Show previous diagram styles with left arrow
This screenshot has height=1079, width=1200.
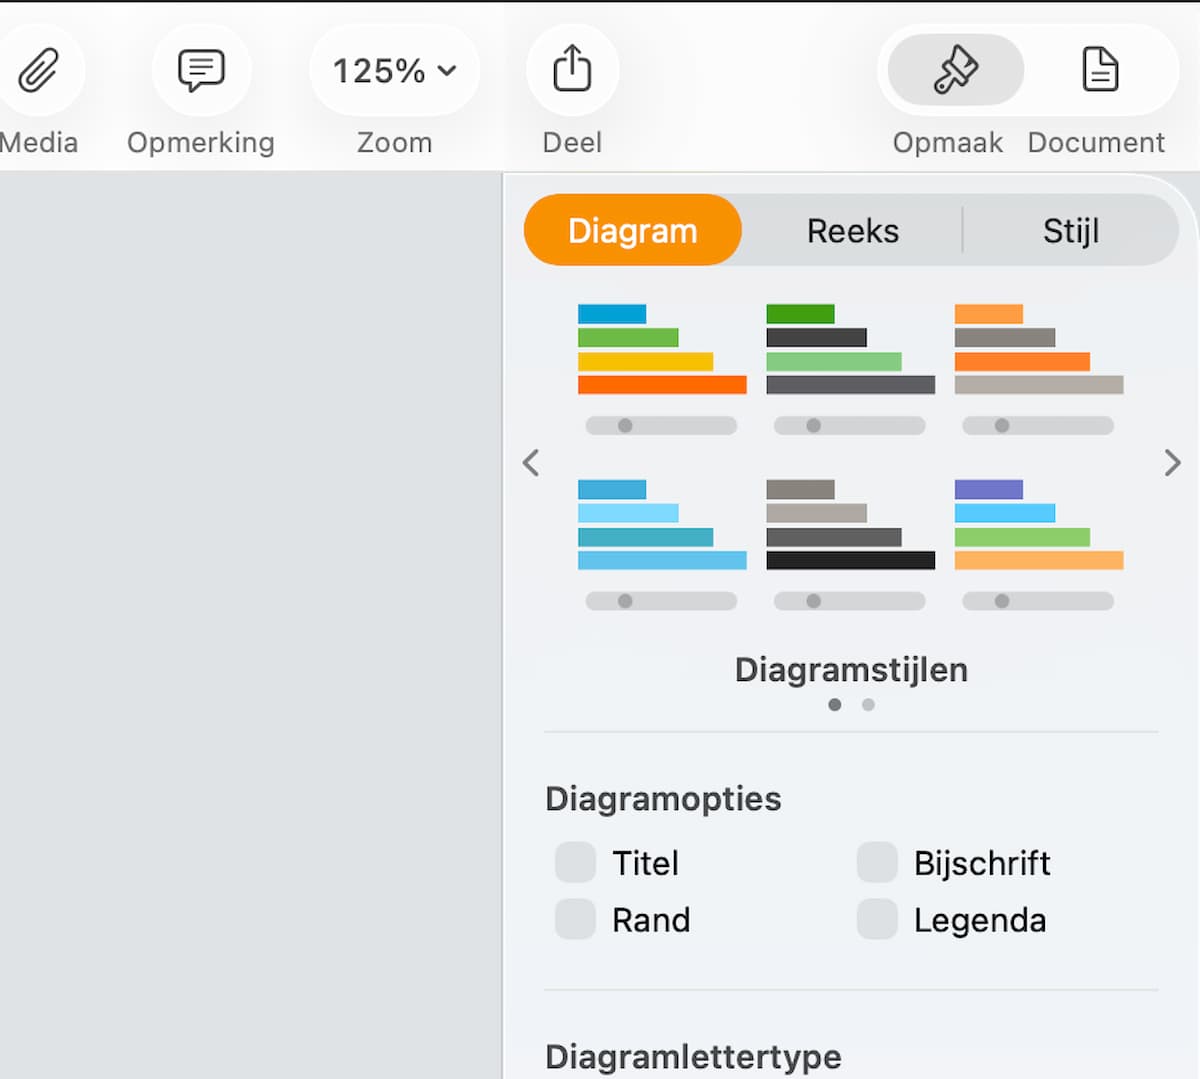coord(531,463)
